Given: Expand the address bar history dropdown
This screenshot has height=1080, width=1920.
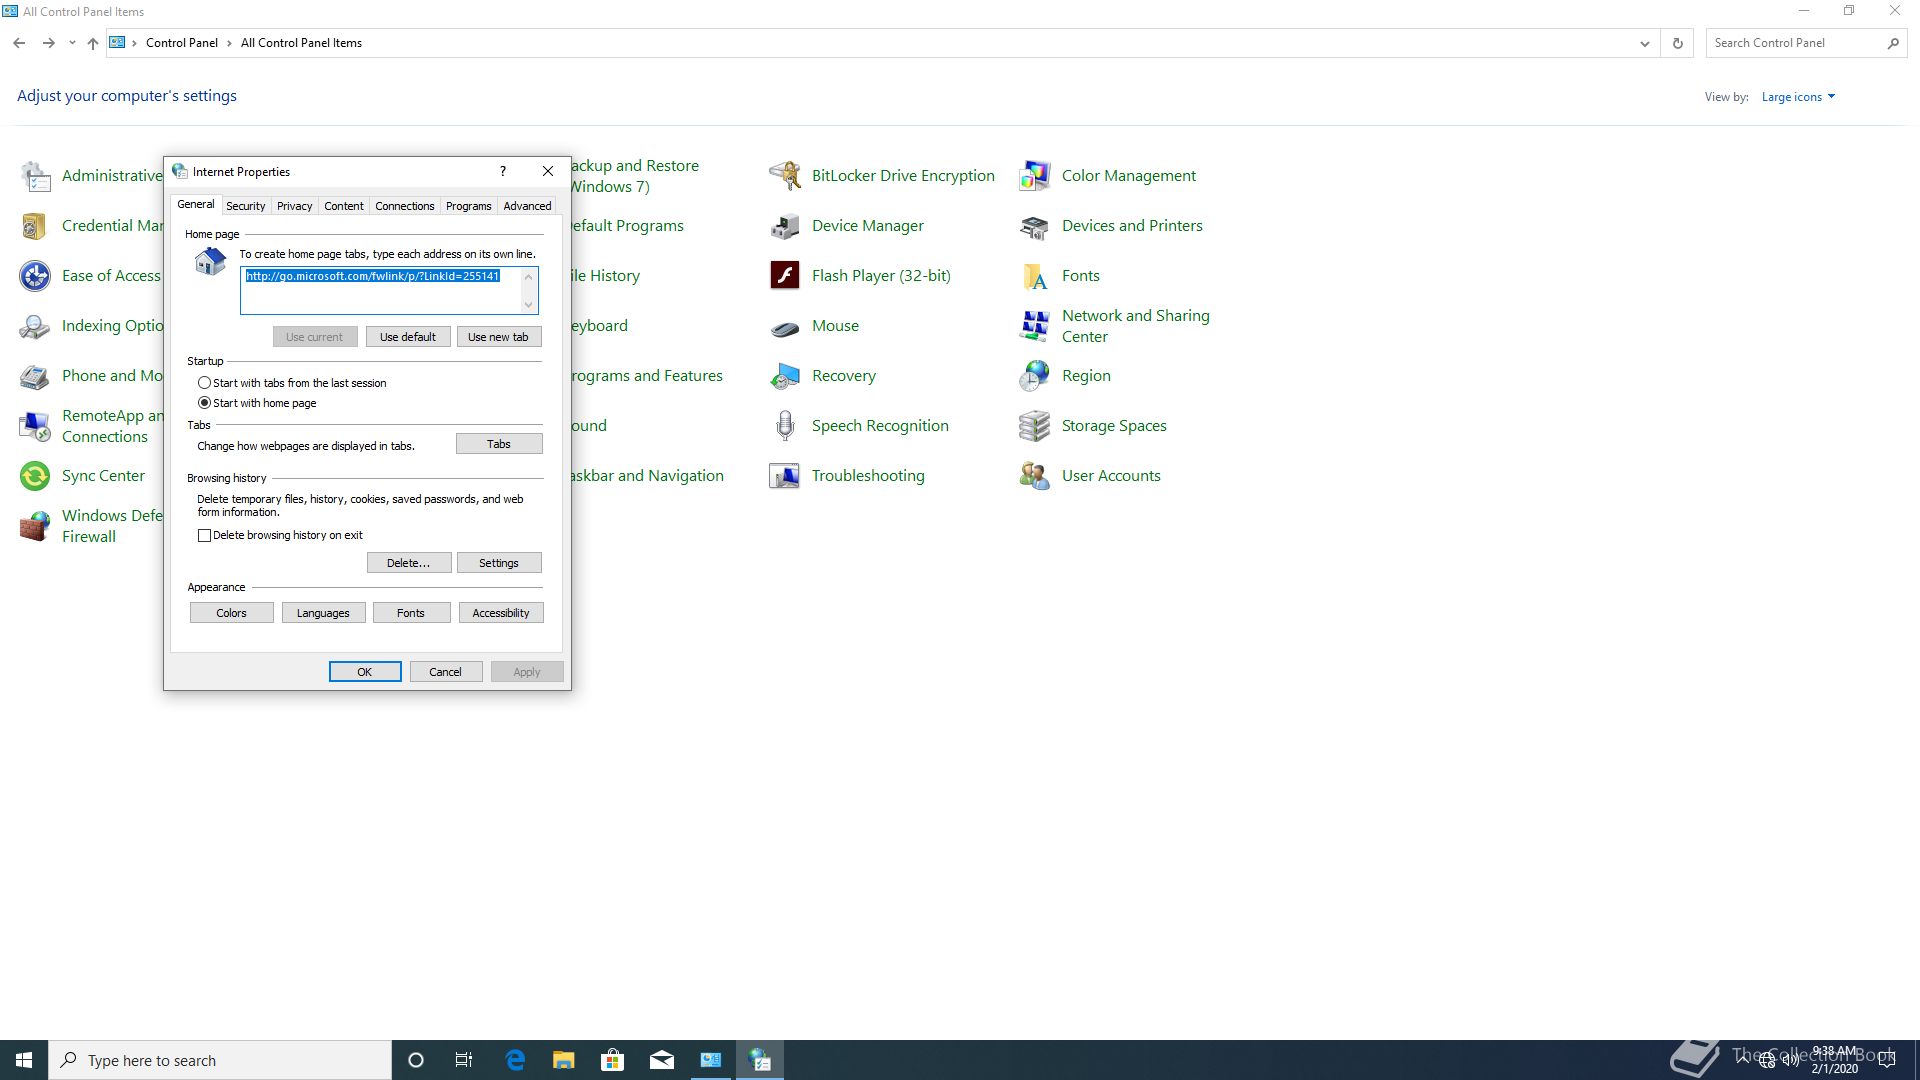Looking at the screenshot, I should click(x=1644, y=43).
